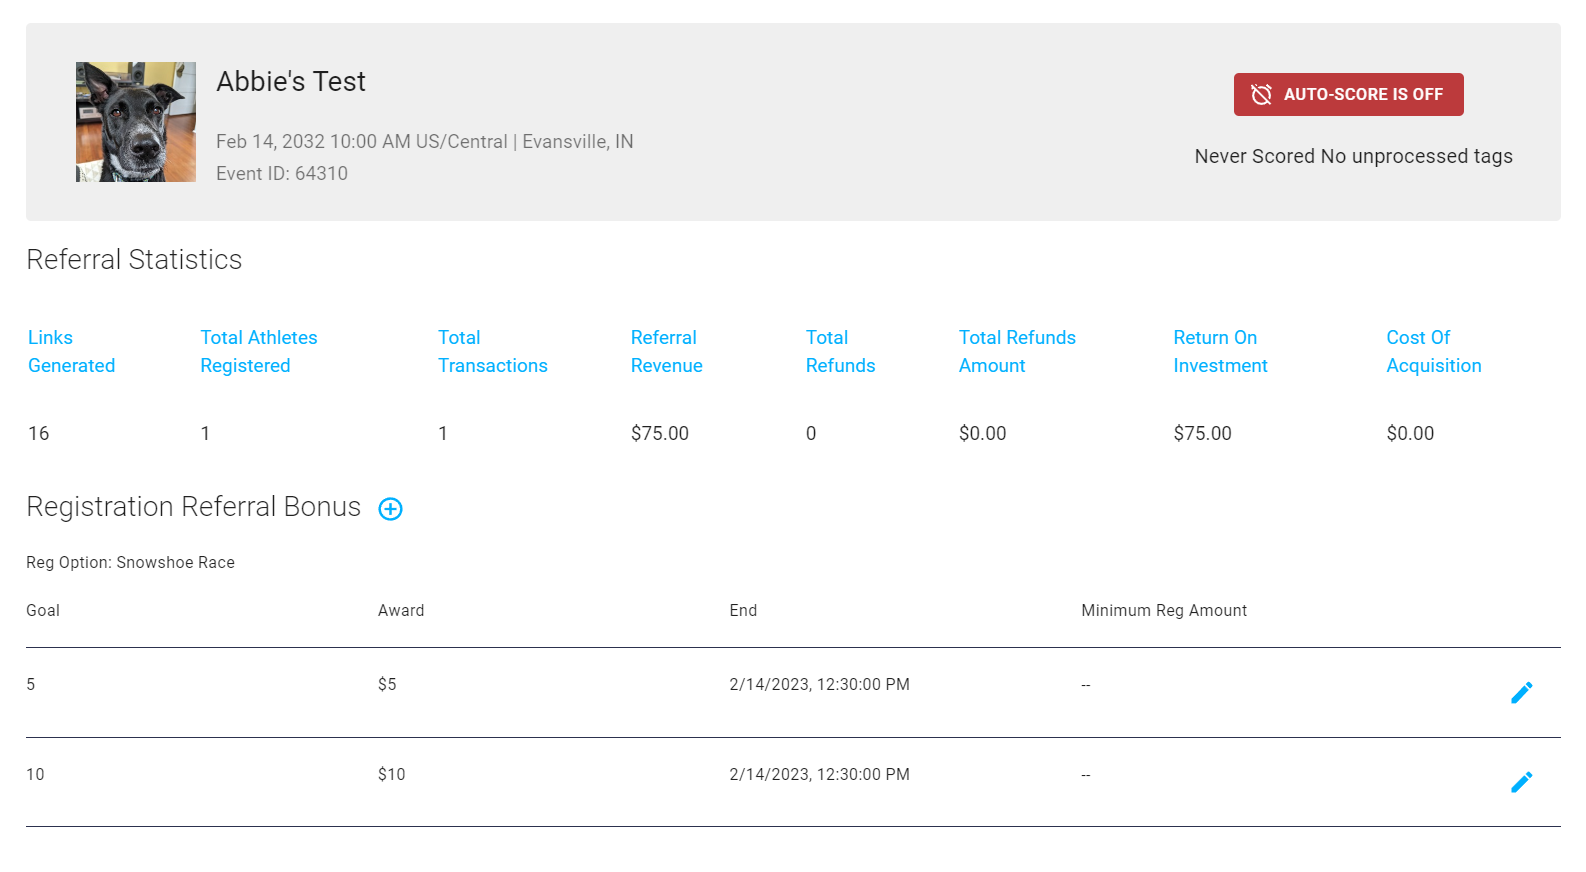Click the Total Refunds value 0

point(811,433)
